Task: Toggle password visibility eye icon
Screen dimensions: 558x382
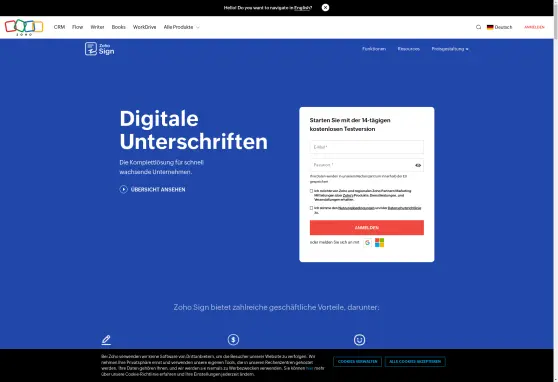Action: pyautogui.click(x=418, y=165)
